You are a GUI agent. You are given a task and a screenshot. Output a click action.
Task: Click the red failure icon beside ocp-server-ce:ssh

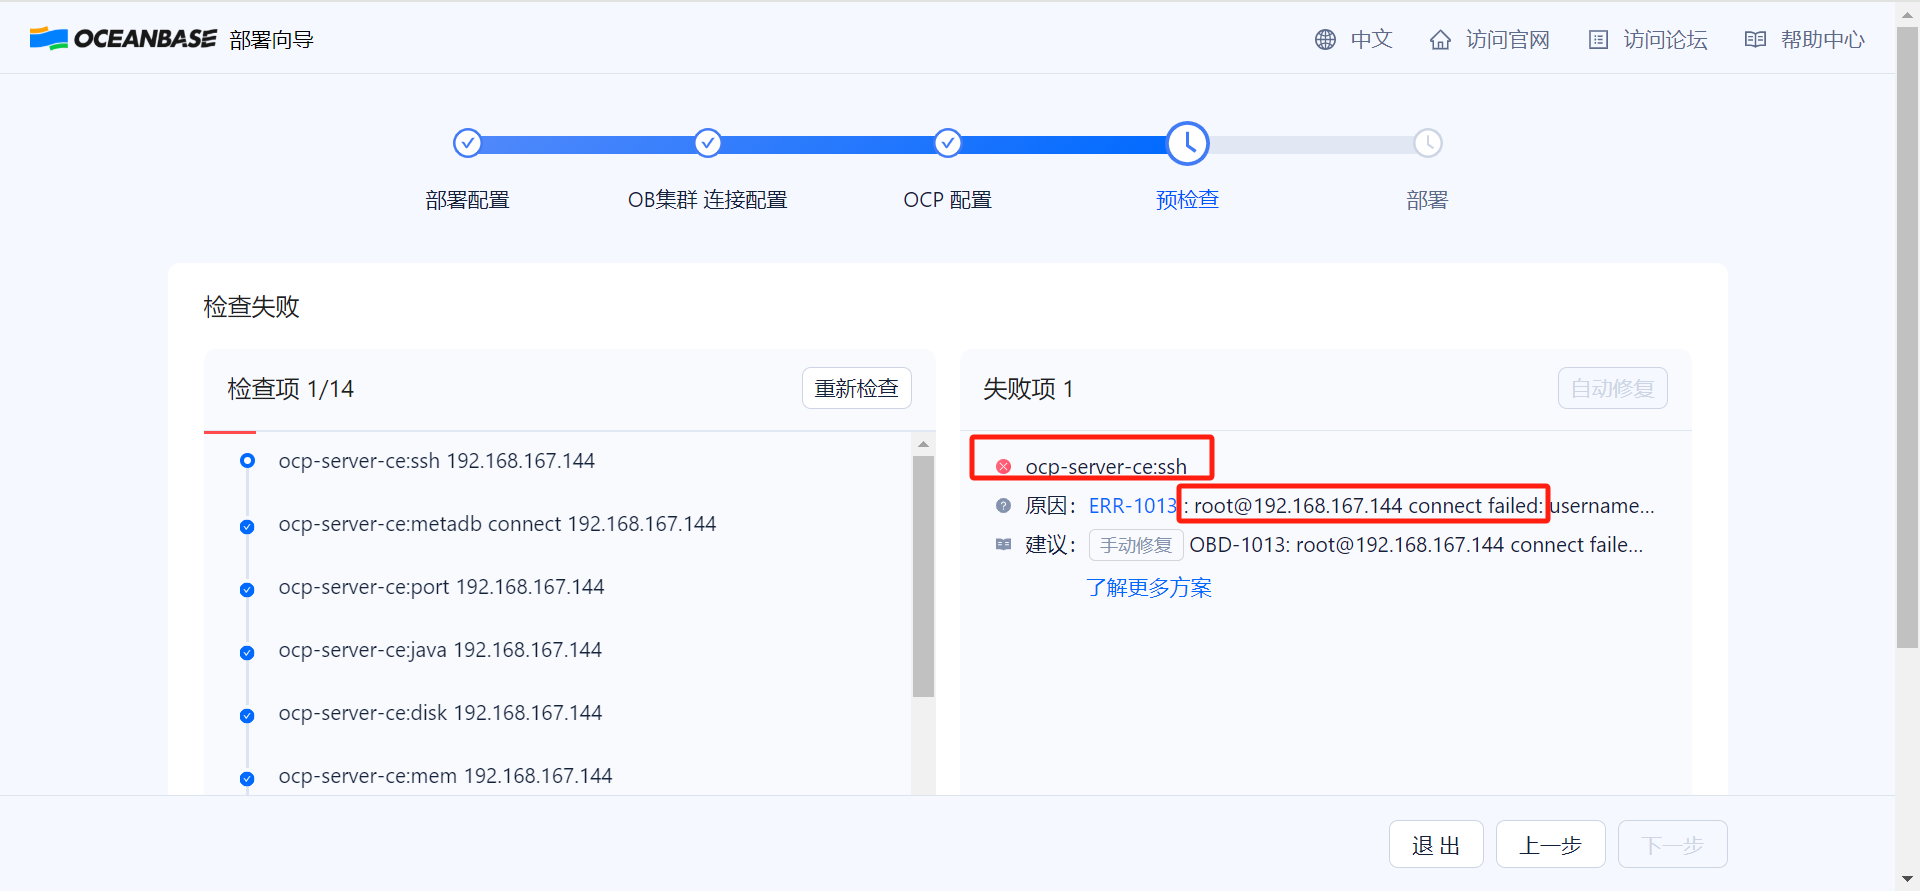click(1003, 467)
